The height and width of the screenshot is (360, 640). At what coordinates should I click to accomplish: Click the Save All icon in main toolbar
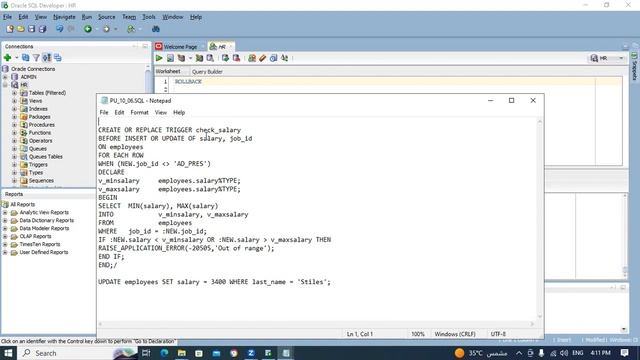42,29
